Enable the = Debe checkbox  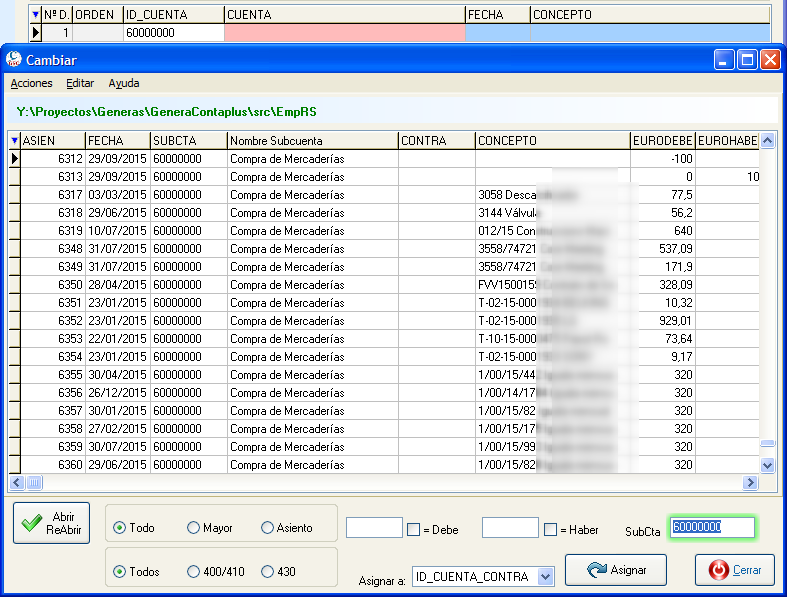coord(413,530)
